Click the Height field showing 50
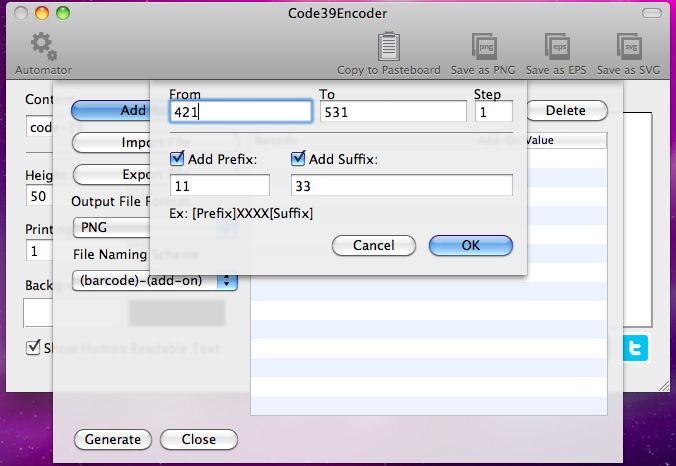This screenshot has width=676, height=466. coord(39,196)
